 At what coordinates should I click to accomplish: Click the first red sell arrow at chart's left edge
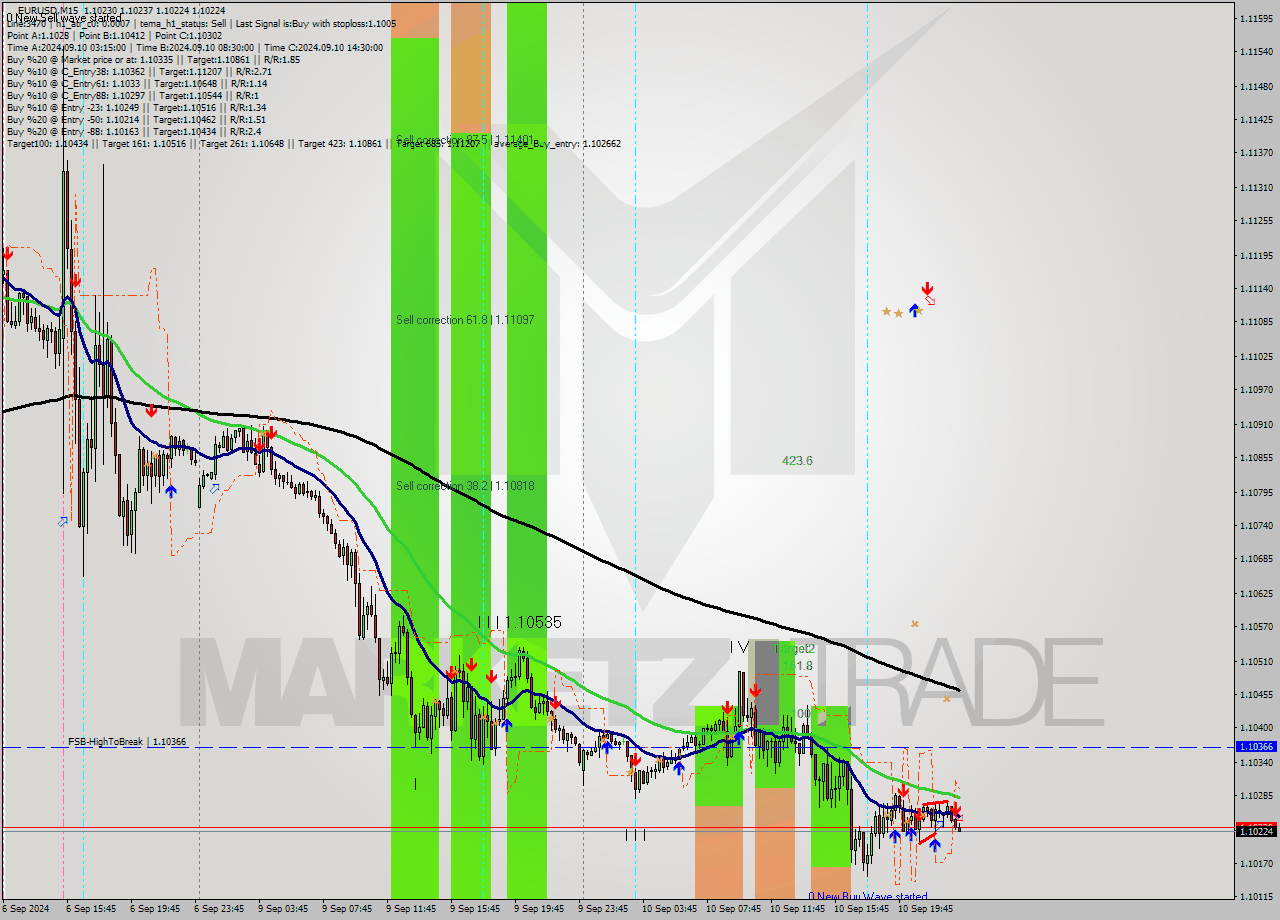coord(8,254)
